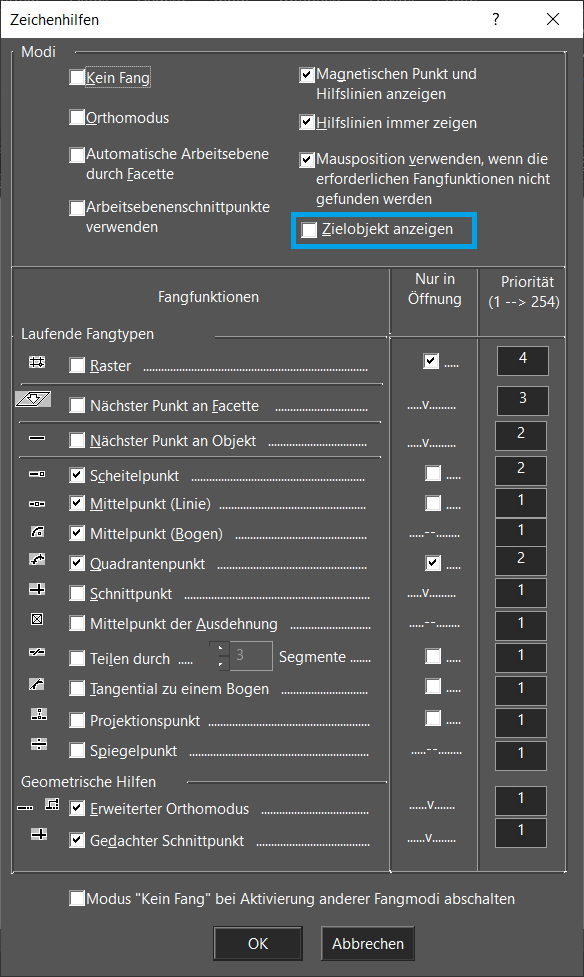Increase segment count with the up stepper
This screenshot has width=584, height=977.
(x=219, y=649)
